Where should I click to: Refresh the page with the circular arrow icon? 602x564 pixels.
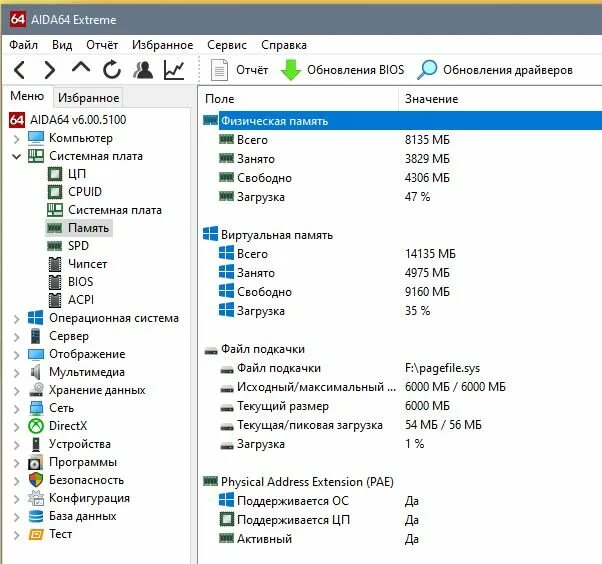pyautogui.click(x=112, y=70)
